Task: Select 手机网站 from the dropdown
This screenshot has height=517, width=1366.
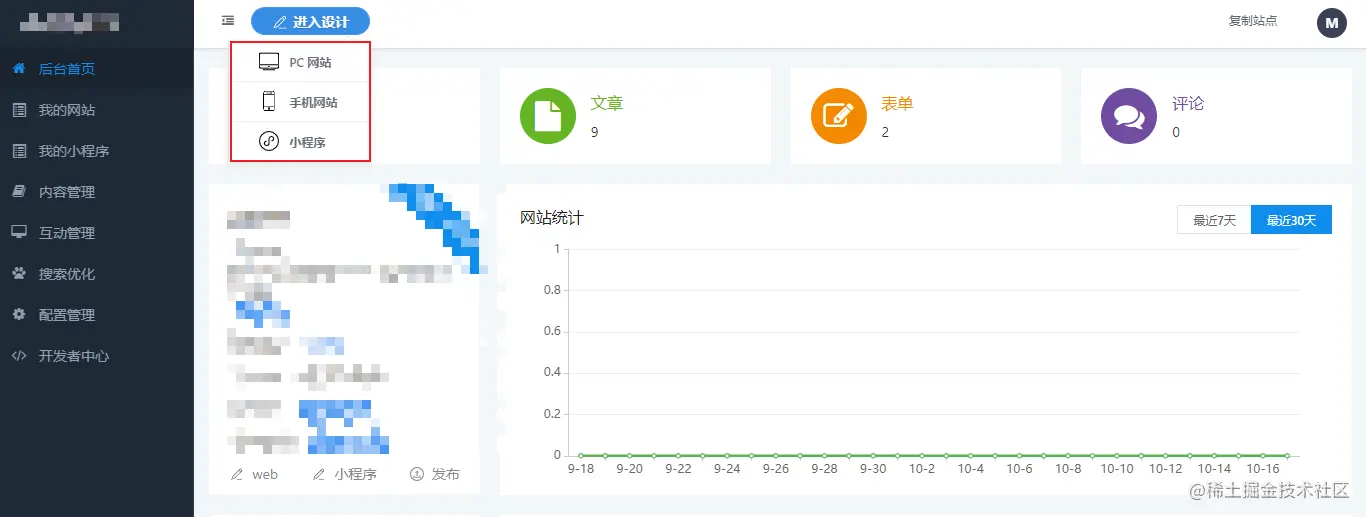Action: (x=300, y=102)
